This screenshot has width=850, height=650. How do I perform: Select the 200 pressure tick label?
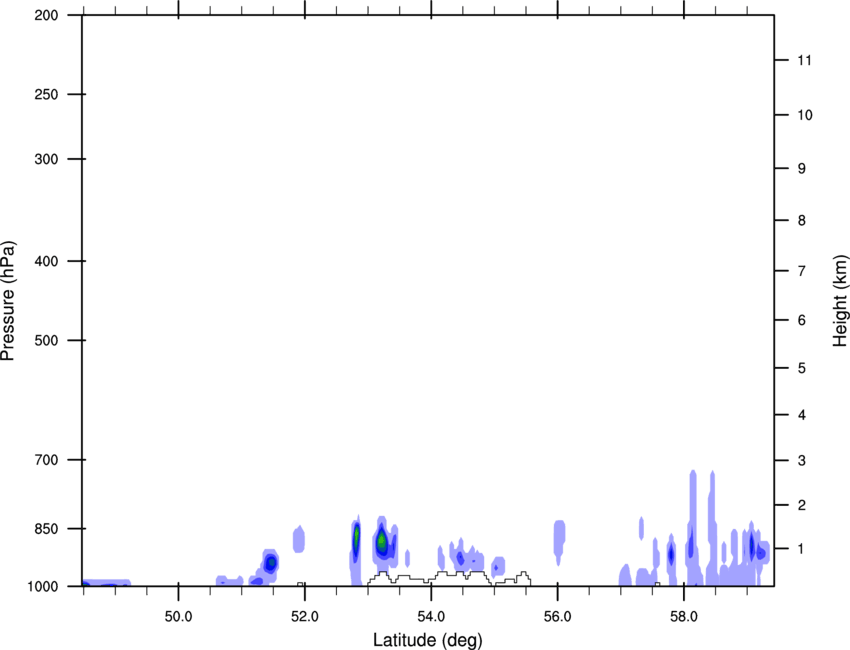pyautogui.click(x=46, y=15)
